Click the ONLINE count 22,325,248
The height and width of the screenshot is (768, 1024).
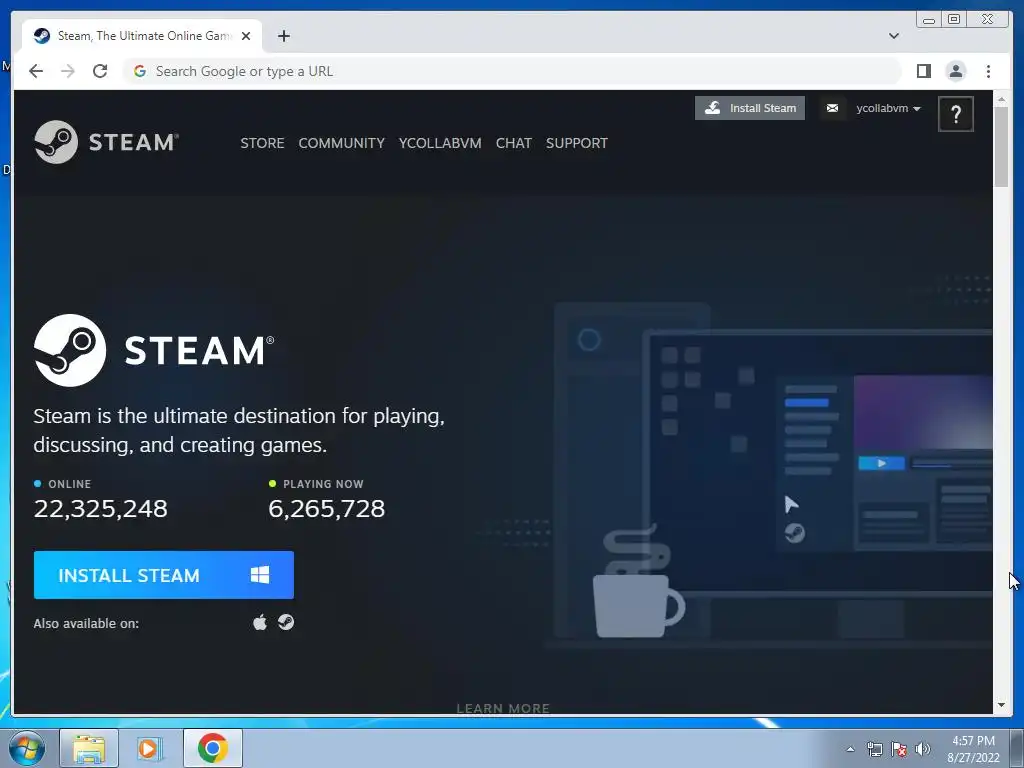point(101,509)
